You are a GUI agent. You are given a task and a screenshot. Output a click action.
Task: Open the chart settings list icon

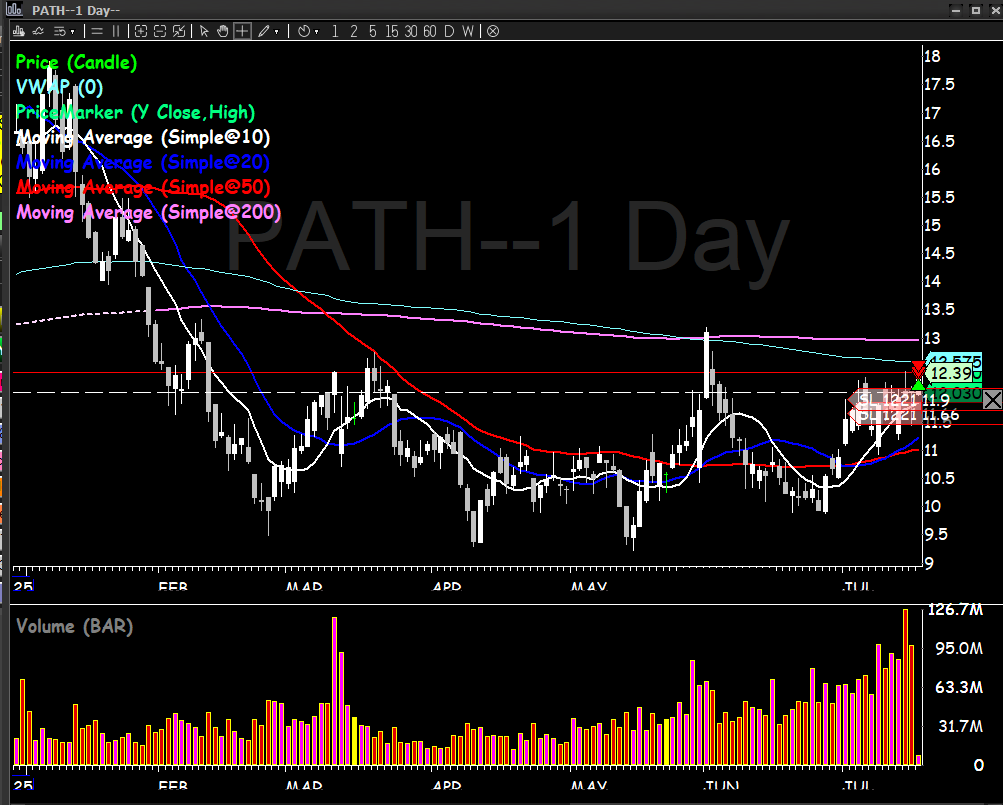tap(59, 31)
